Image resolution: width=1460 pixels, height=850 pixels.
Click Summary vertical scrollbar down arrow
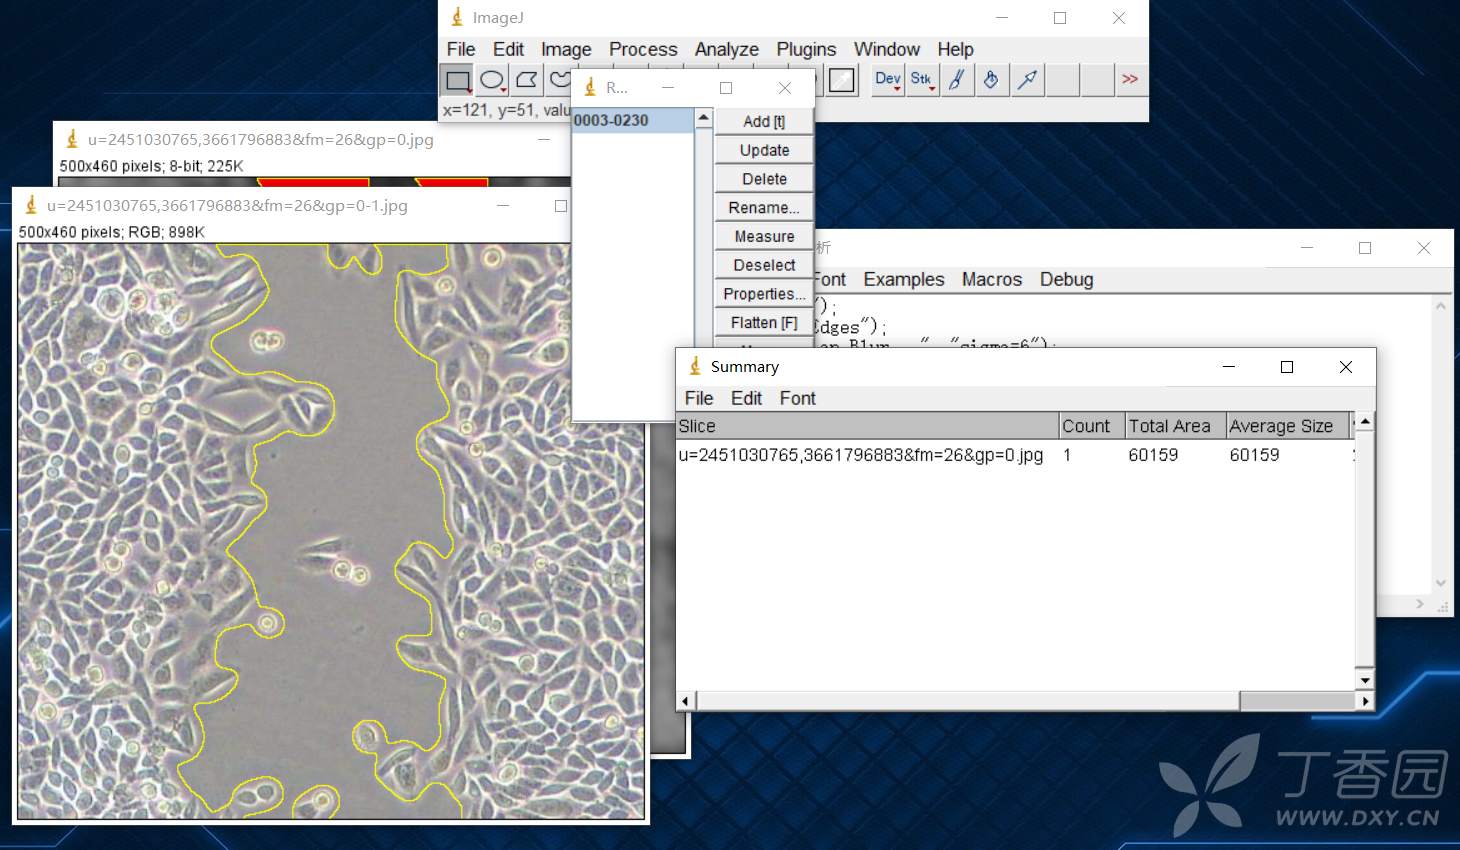(1365, 681)
